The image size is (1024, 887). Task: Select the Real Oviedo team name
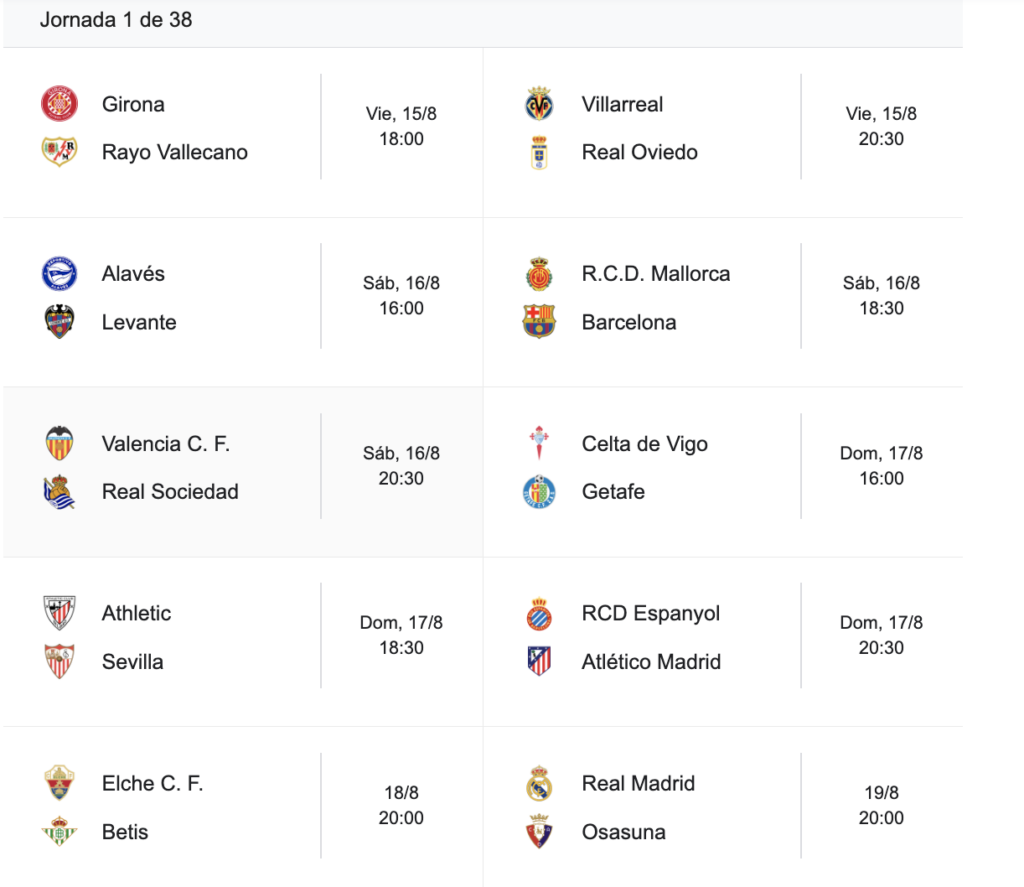tap(640, 152)
